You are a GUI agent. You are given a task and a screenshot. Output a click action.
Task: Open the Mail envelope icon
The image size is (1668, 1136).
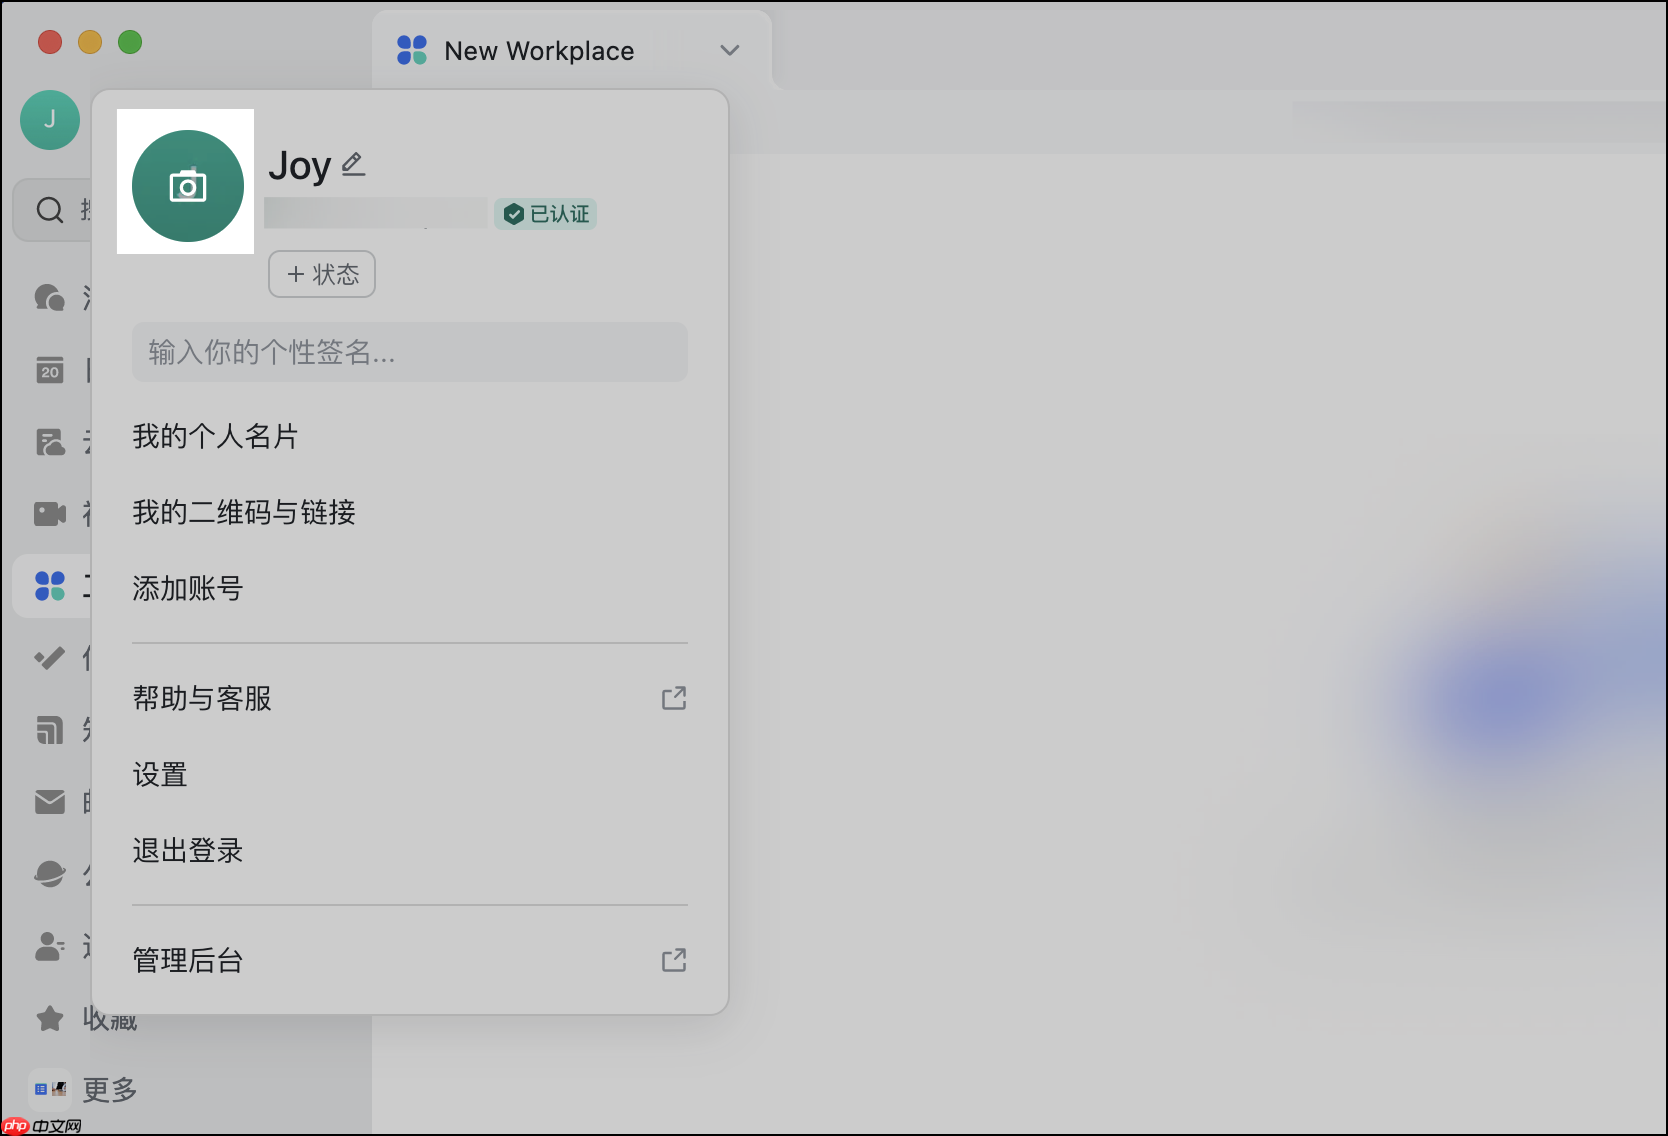click(50, 801)
